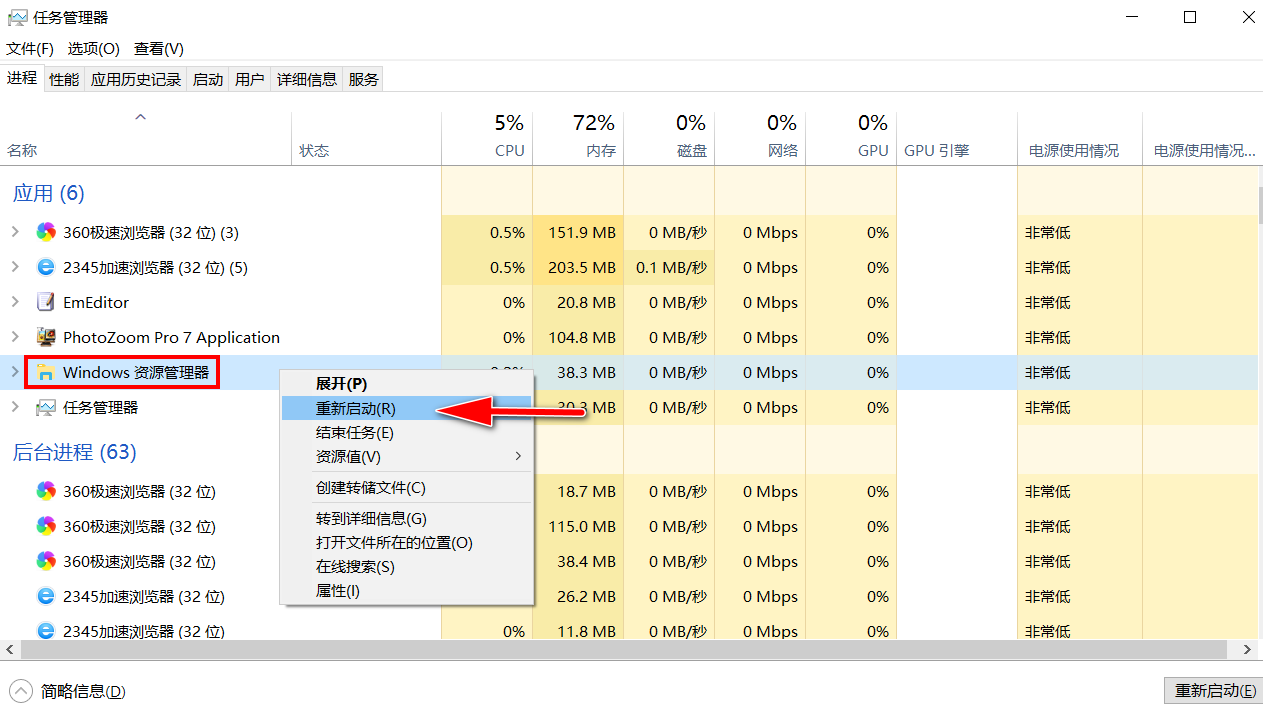This screenshot has height=716, width=1263.
Task: Click the 重新启动(E) button at bottom right
Action: click(1214, 691)
